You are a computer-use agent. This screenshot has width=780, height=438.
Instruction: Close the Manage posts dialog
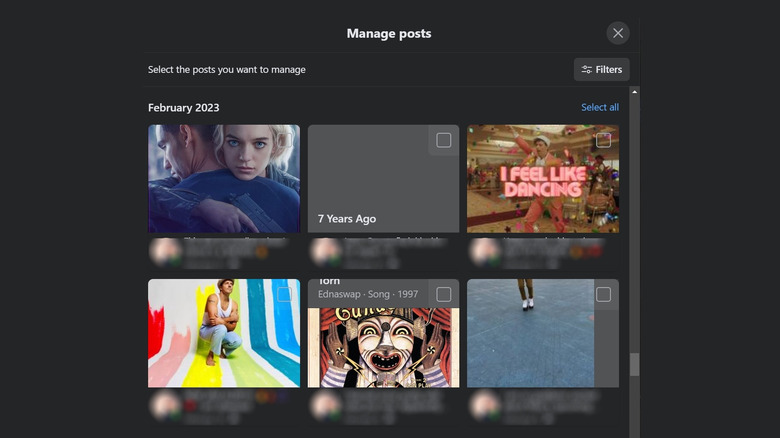click(618, 33)
